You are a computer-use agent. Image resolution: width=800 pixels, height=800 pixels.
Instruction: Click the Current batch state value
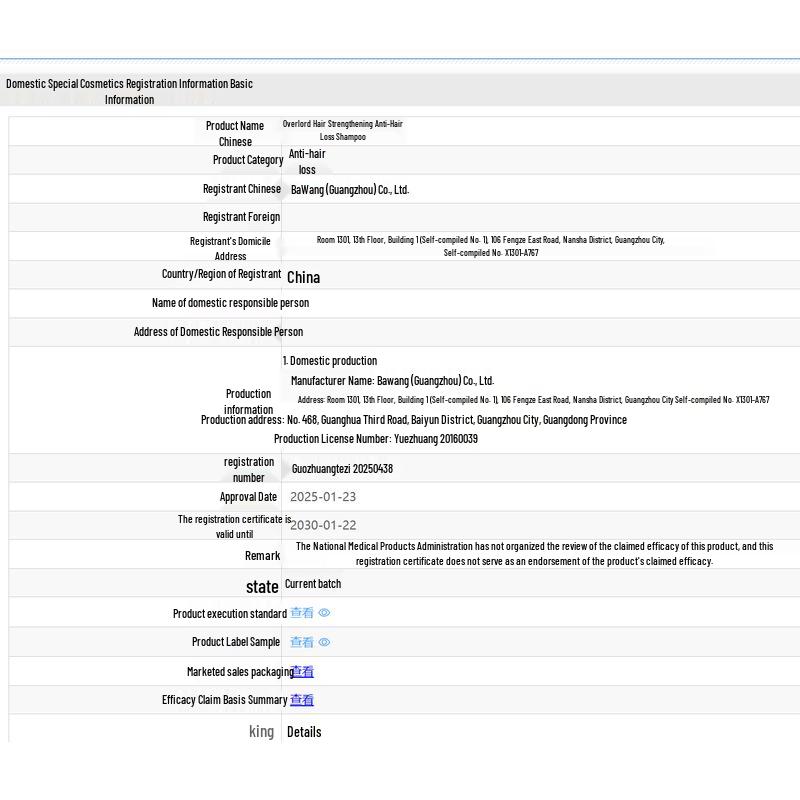[313, 584]
